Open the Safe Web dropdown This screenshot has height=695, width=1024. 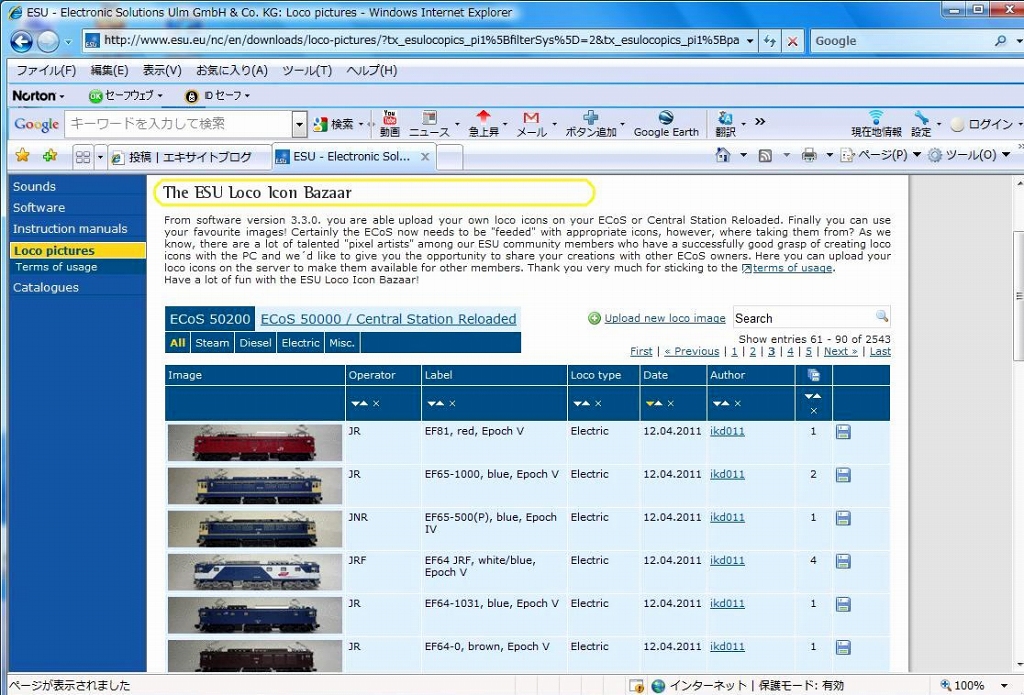[x=125, y=95]
